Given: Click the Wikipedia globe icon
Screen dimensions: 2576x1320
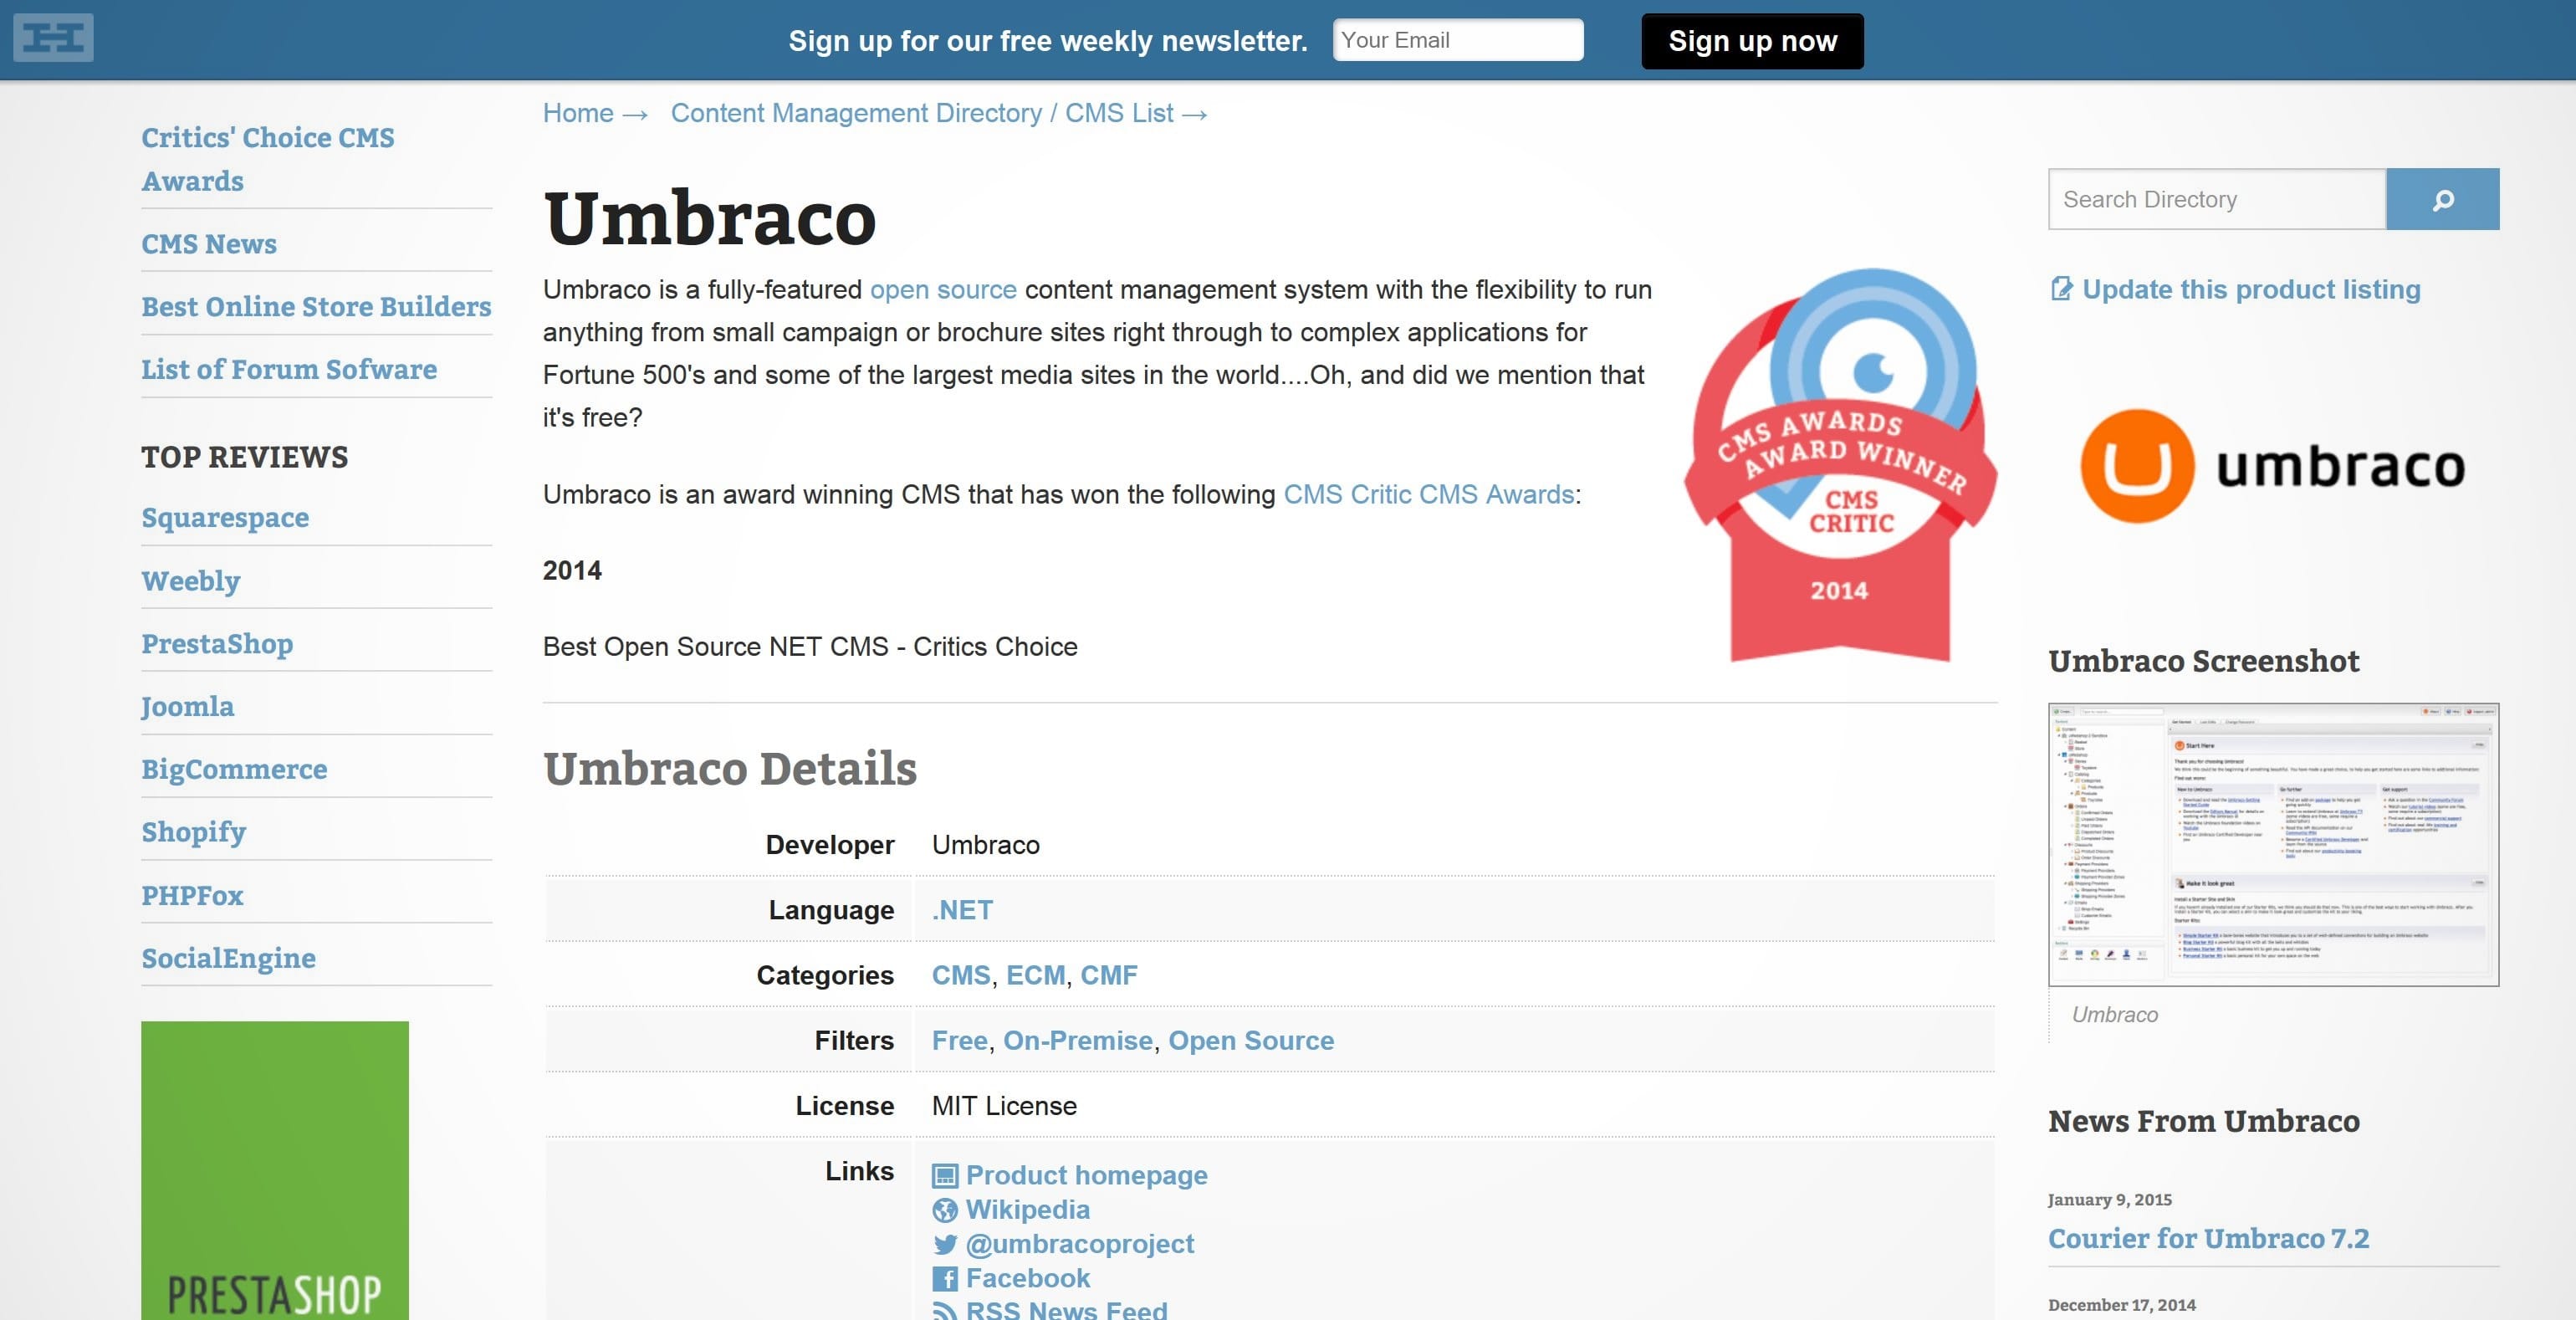Looking at the screenshot, I should [945, 1210].
